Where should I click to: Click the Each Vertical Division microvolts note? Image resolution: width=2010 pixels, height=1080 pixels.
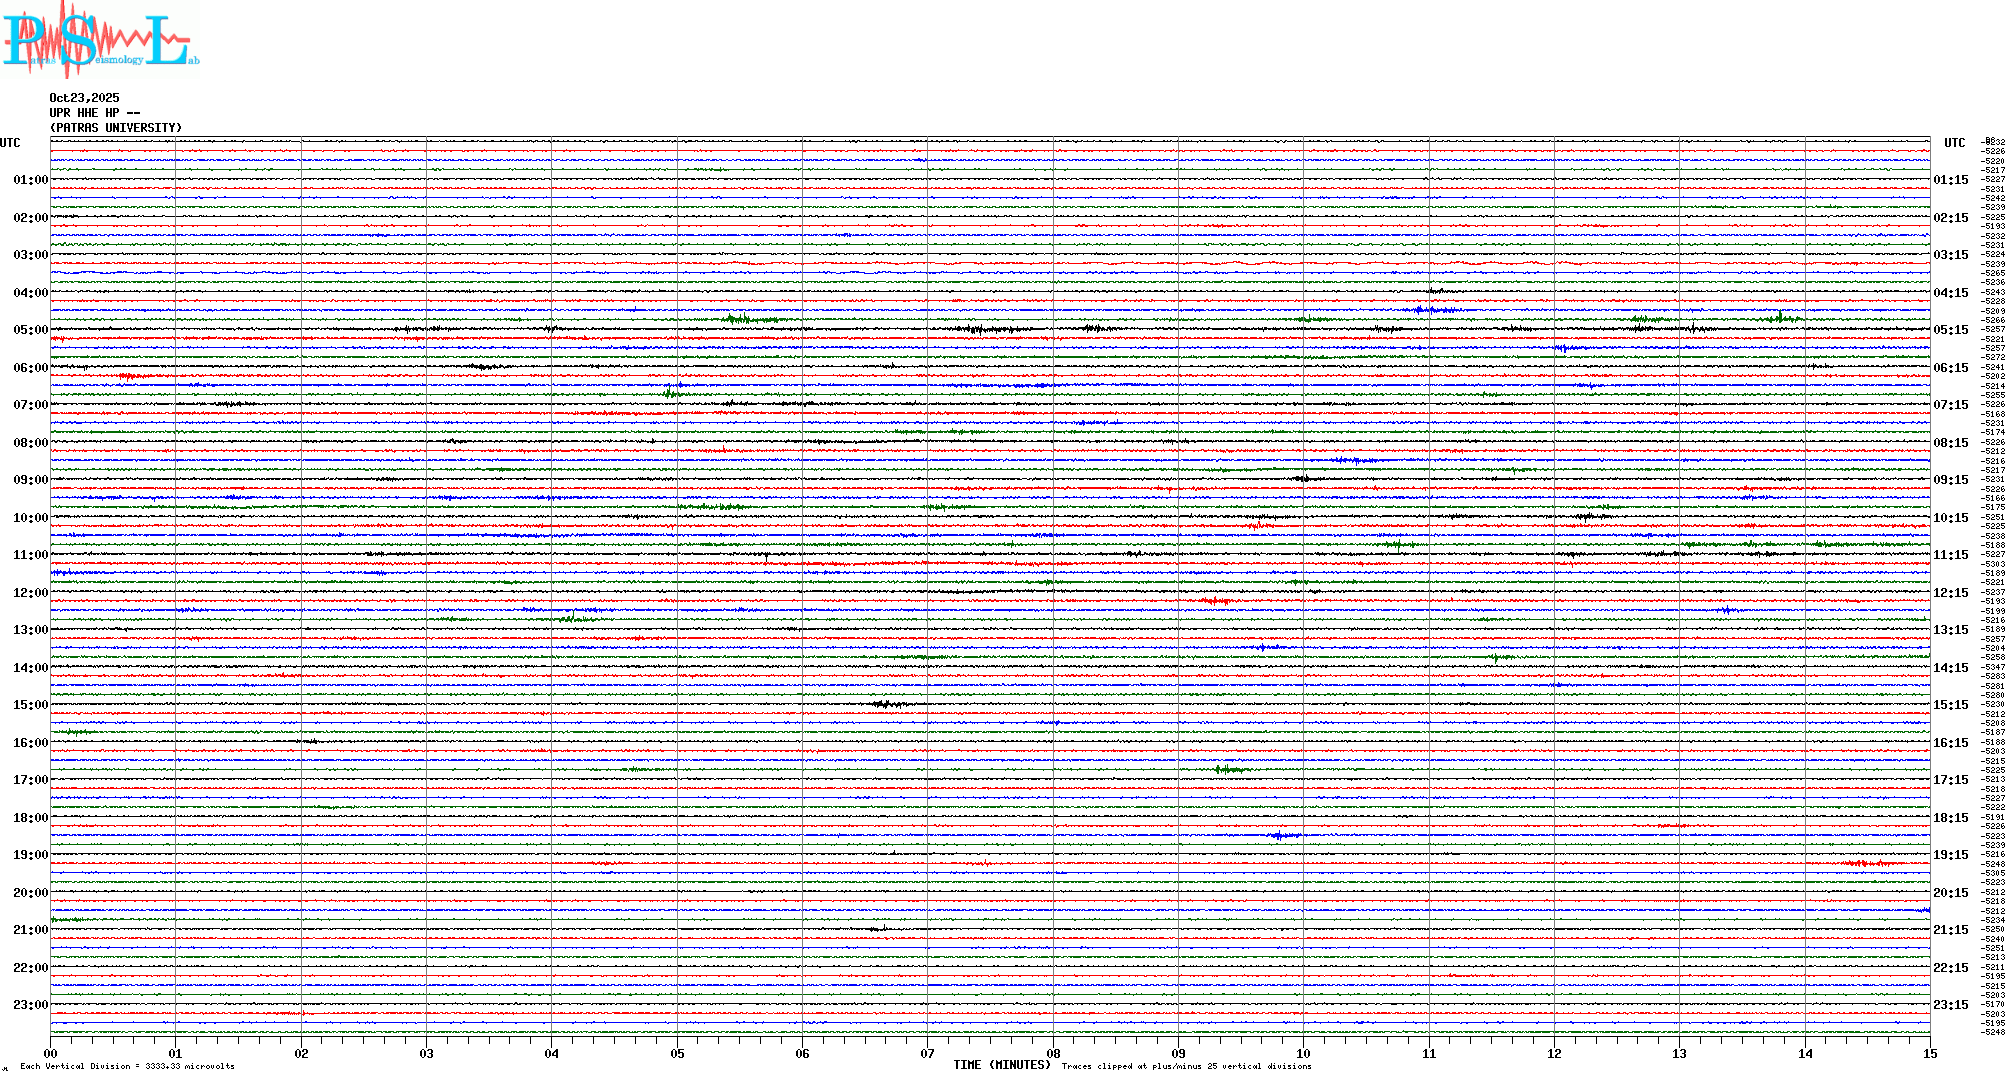[x=127, y=1066]
